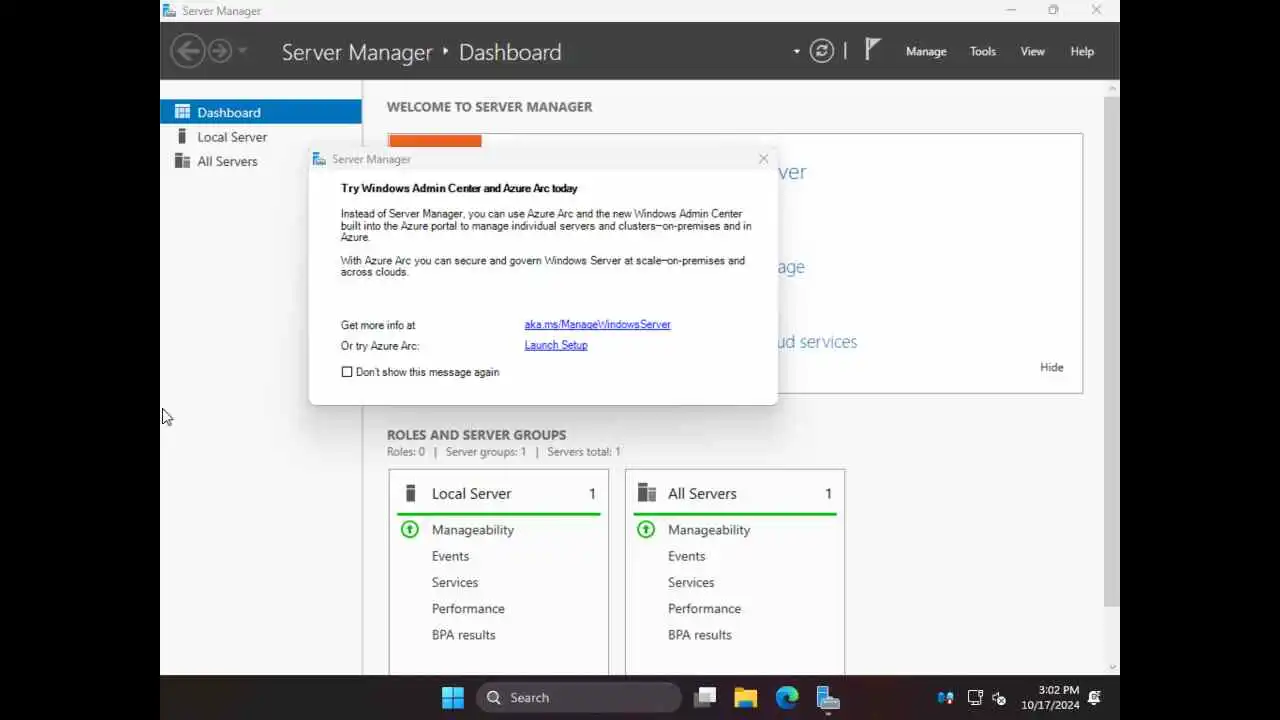The image size is (1280, 720).
Task: Open Events under All Servers
Action: tap(687, 556)
